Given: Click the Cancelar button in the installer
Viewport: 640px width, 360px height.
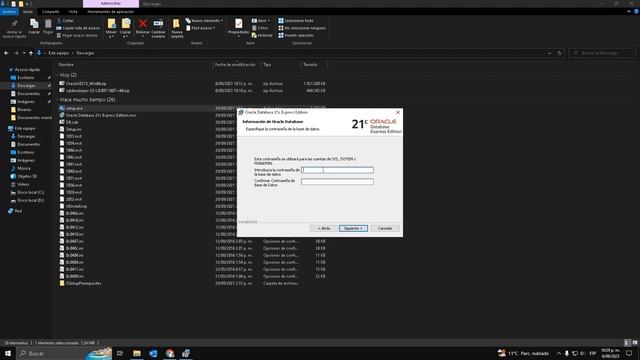Looking at the screenshot, I should pyautogui.click(x=385, y=228).
